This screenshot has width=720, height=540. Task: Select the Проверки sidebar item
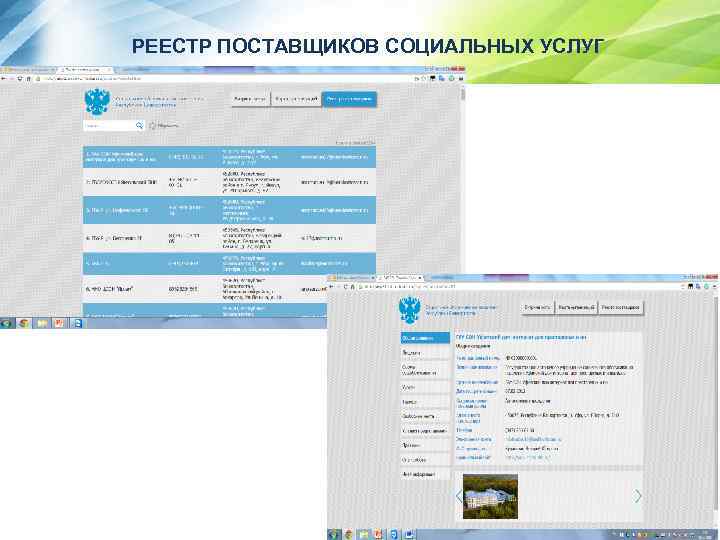point(425,445)
